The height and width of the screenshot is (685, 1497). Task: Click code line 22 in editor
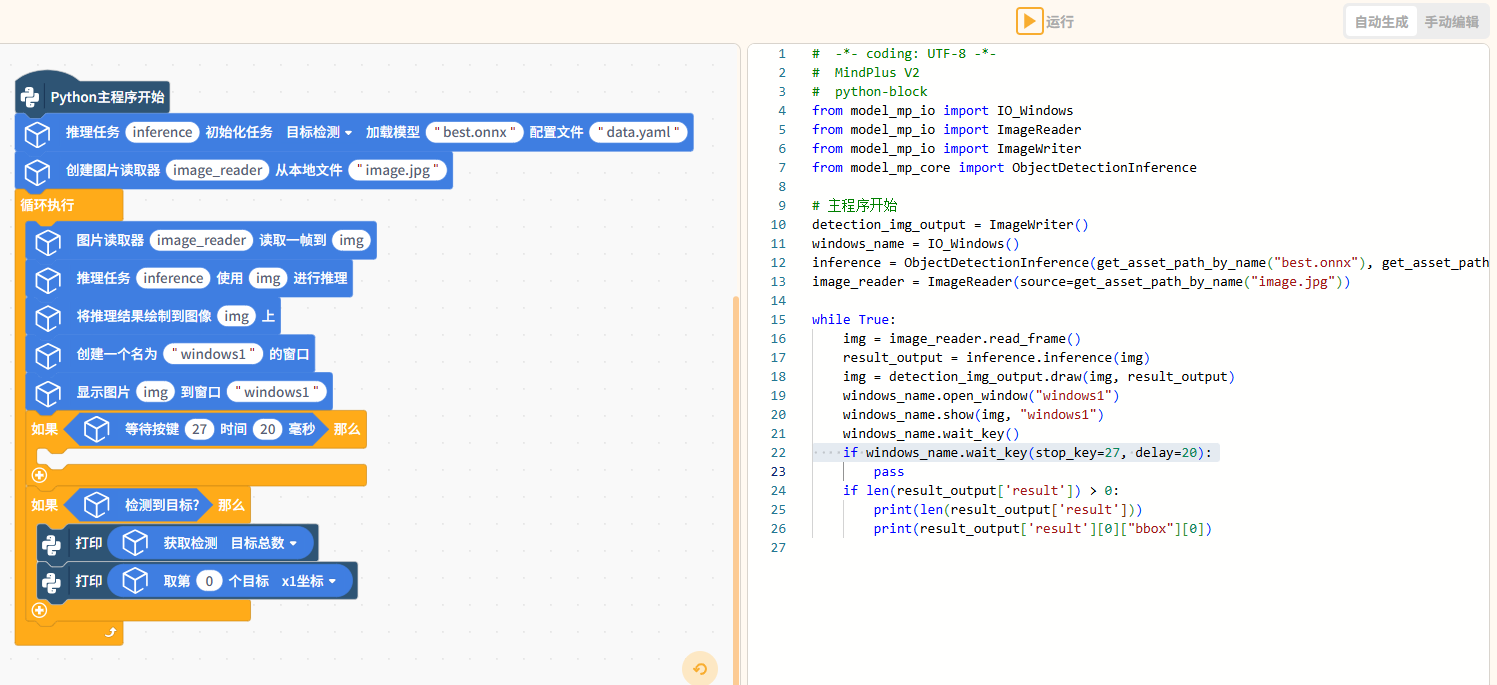pyautogui.click(x=1000, y=453)
